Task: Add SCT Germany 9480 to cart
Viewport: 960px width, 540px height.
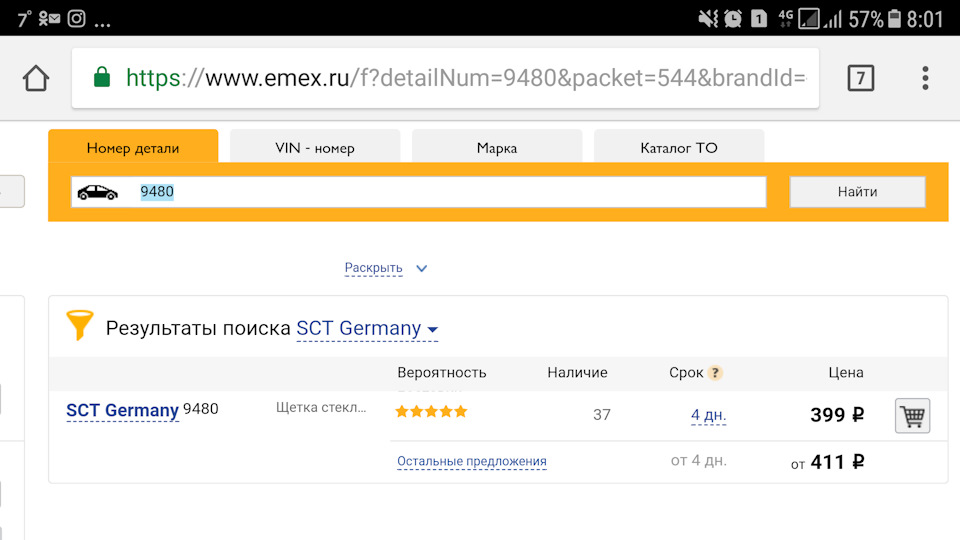Action: (911, 415)
